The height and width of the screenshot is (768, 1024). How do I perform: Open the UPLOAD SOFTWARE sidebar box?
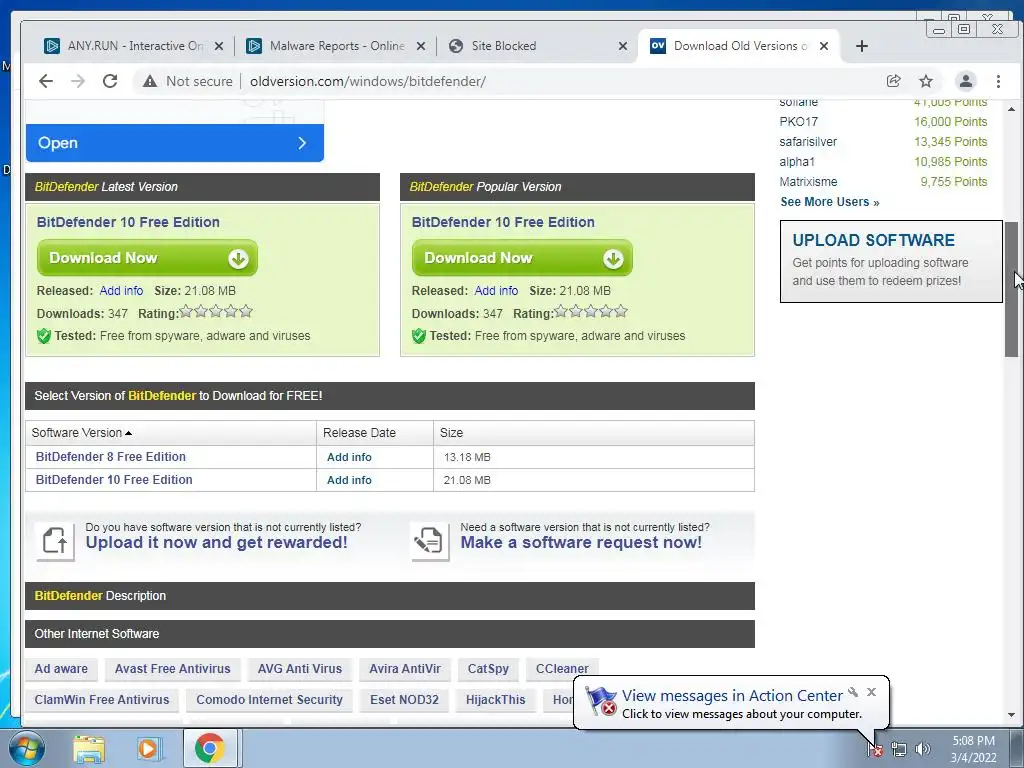click(x=891, y=261)
